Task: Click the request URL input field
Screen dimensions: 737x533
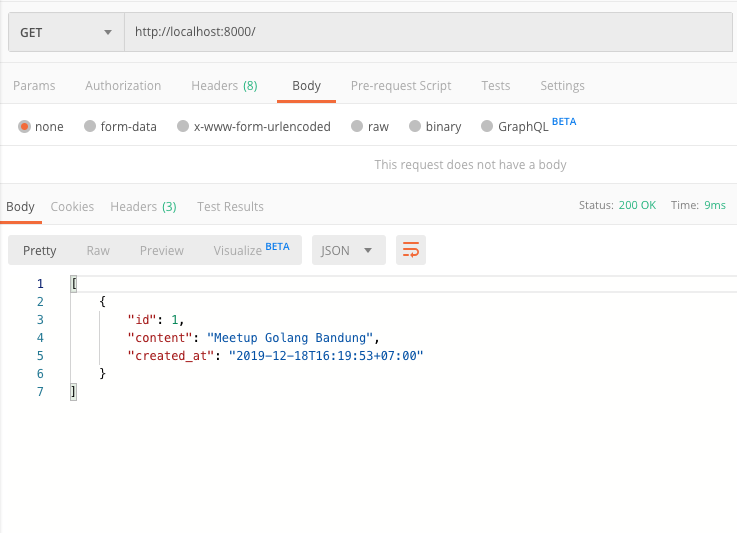Action: tap(428, 32)
